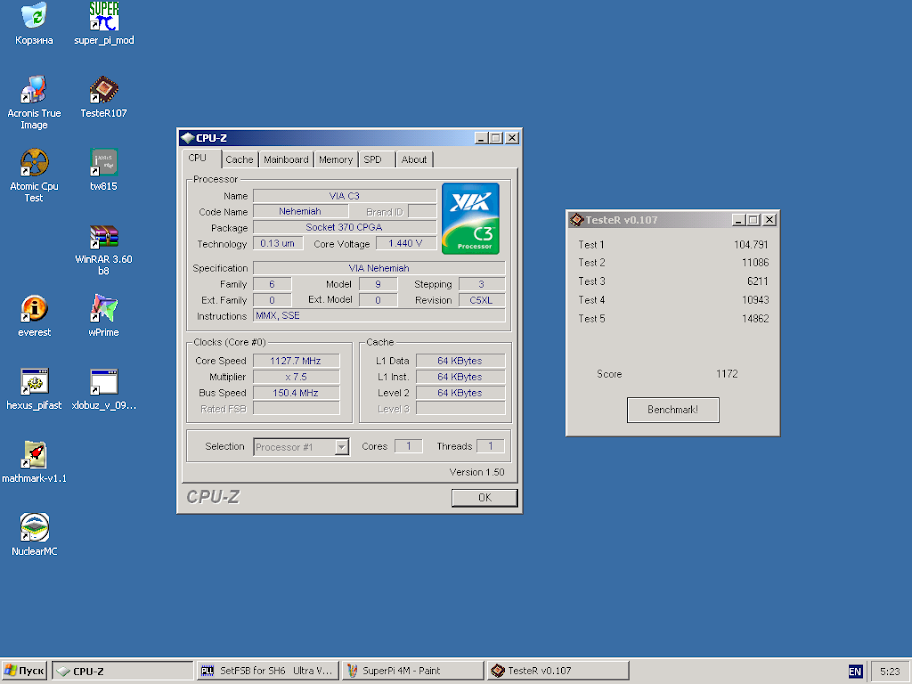Click the Specification field VIA Nehemiah
The height and width of the screenshot is (684, 912).
379,268
